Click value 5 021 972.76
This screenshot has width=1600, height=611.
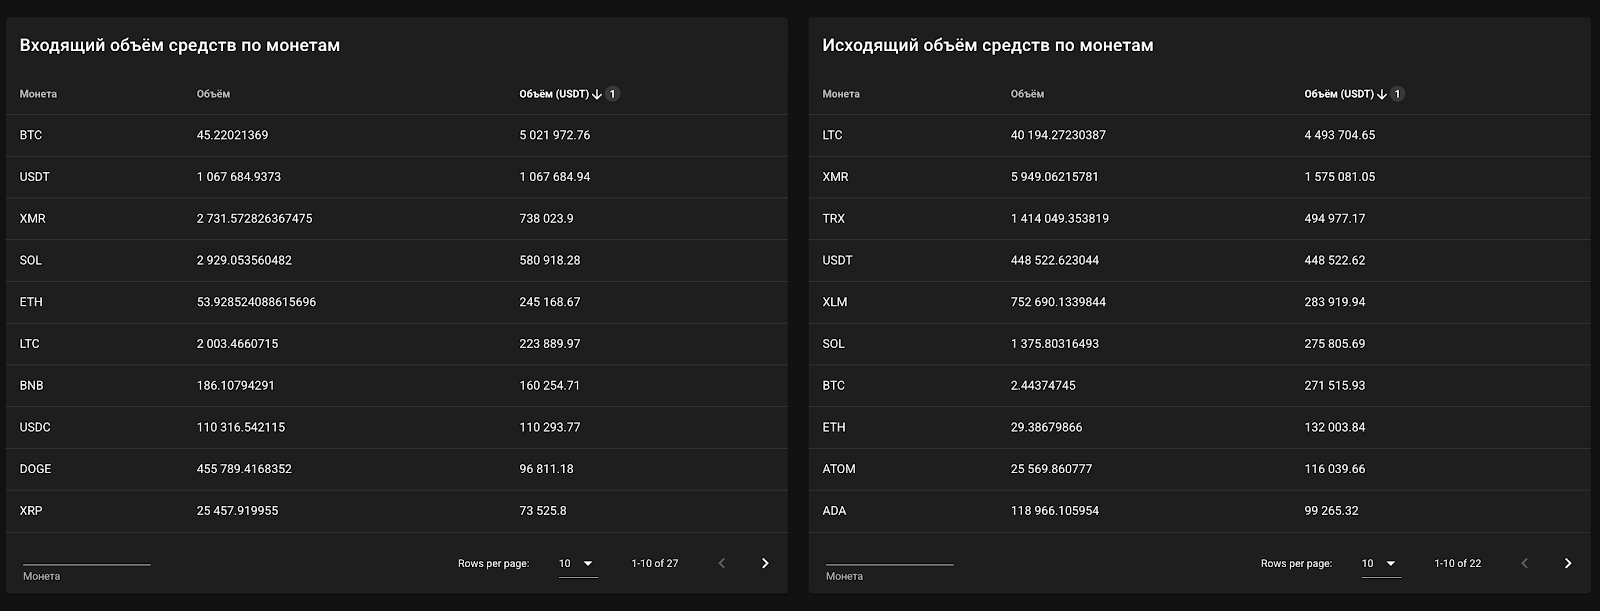coord(555,135)
